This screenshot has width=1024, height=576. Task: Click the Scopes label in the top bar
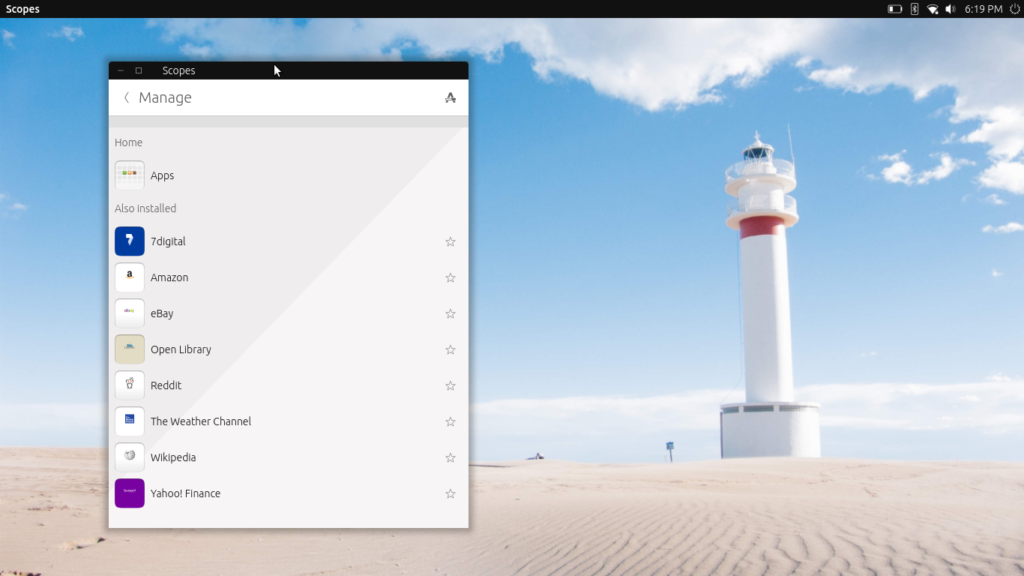[21, 9]
